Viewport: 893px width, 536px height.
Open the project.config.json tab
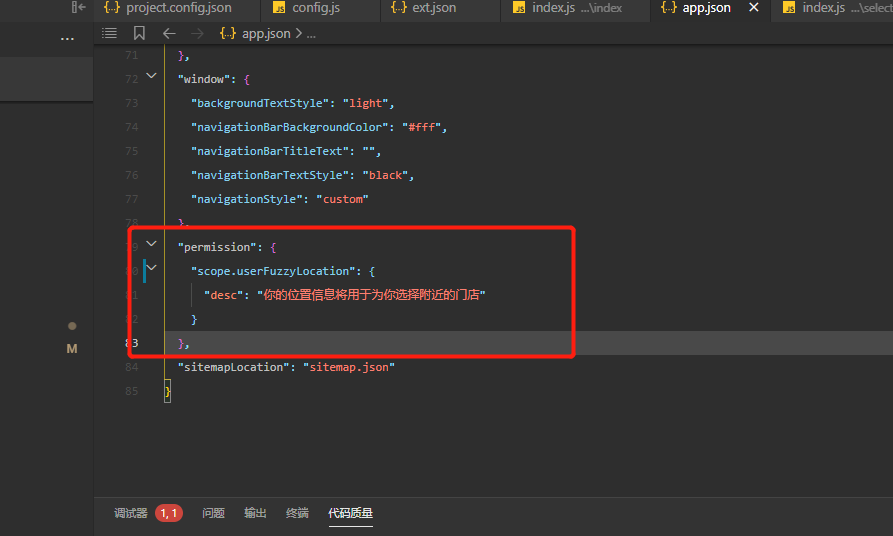click(168, 8)
